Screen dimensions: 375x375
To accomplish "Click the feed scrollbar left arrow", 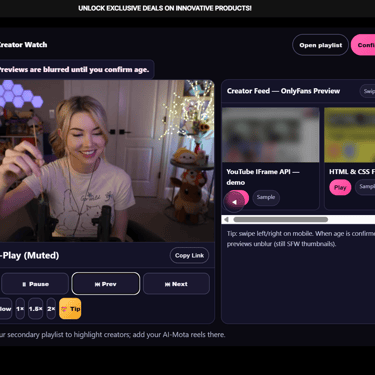I will coord(227,219).
